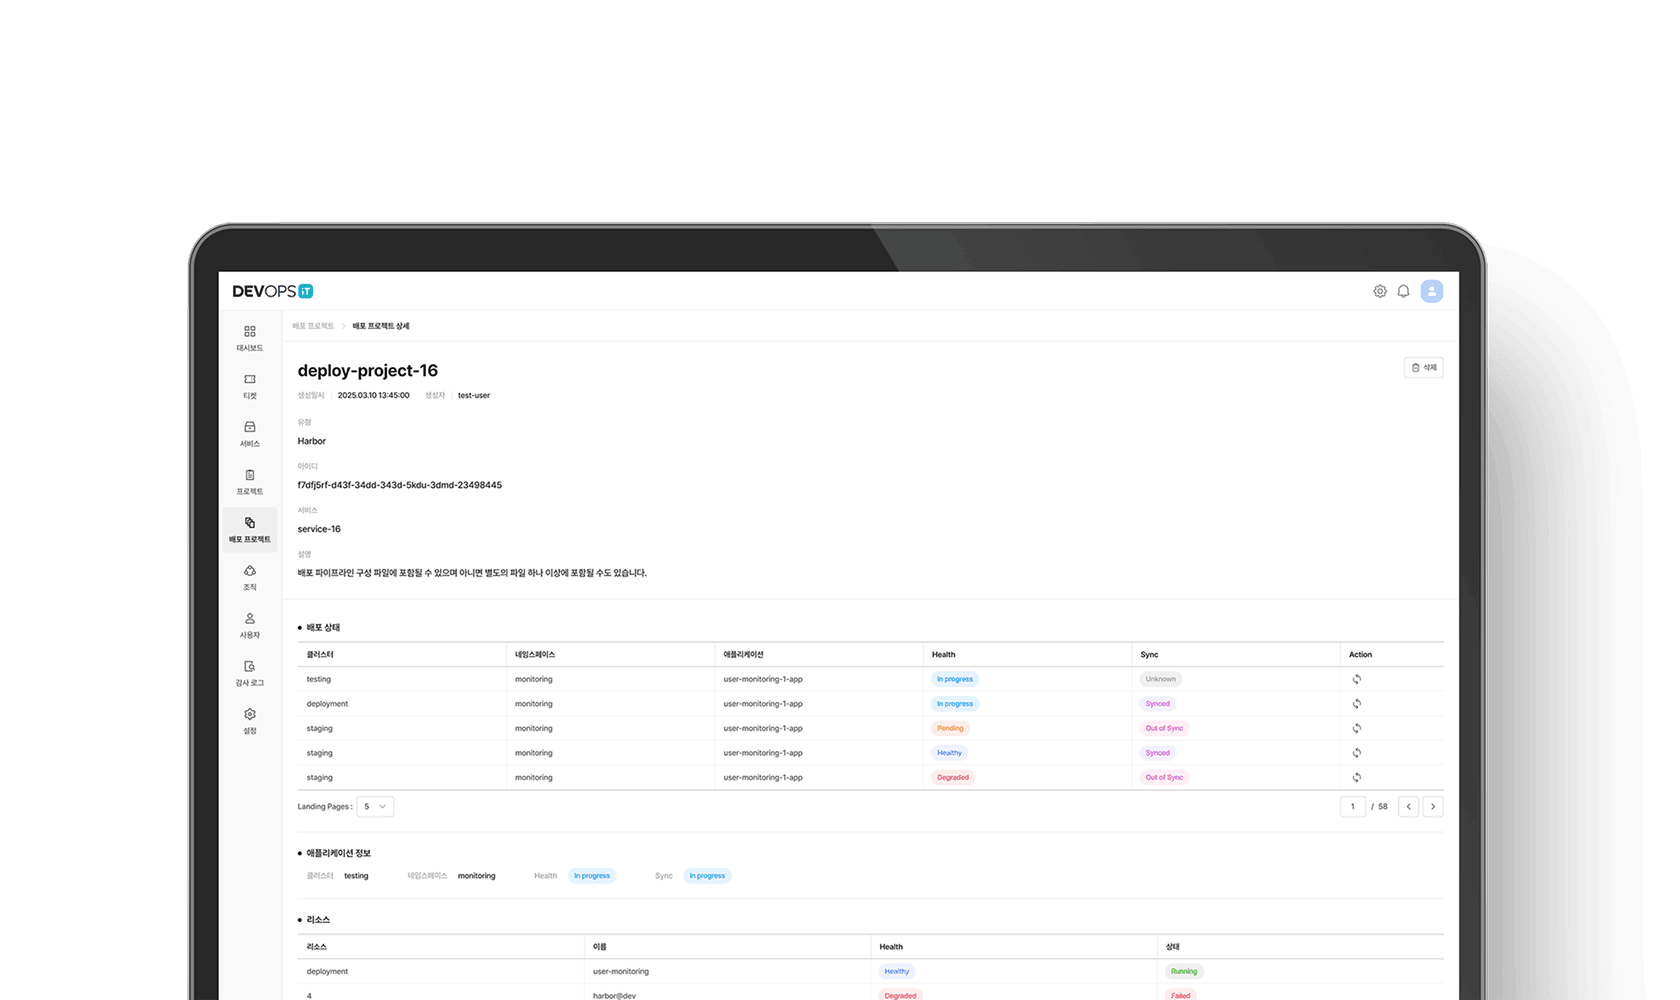Click the DEVOPS IT logo

pos(273,291)
